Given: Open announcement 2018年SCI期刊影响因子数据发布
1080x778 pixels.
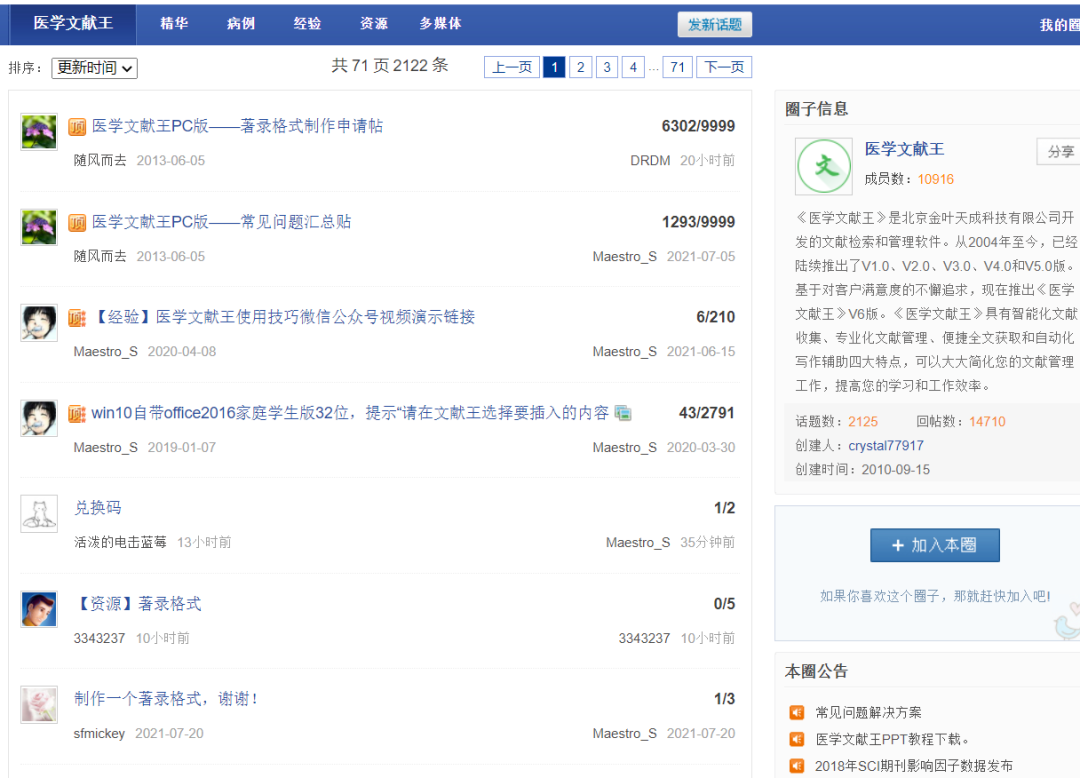Looking at the screenshot, I should point(914,766).
